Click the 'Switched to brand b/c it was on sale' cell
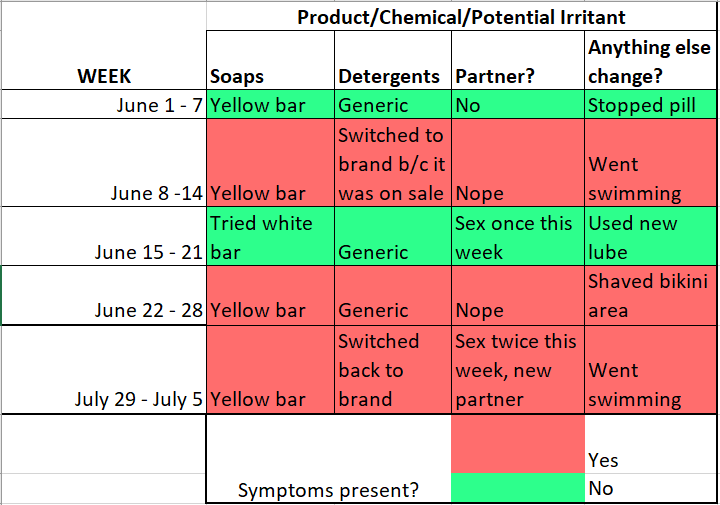This screenshot has width=720, height=505. tap(393, 163)
